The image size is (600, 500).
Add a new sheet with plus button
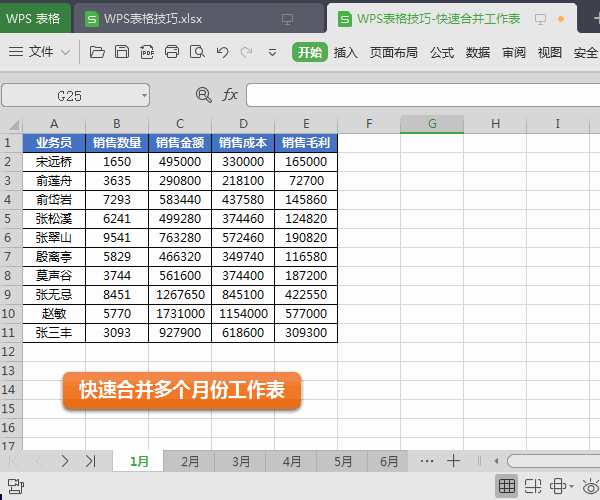pyautogui.click(x=453, y=461)
